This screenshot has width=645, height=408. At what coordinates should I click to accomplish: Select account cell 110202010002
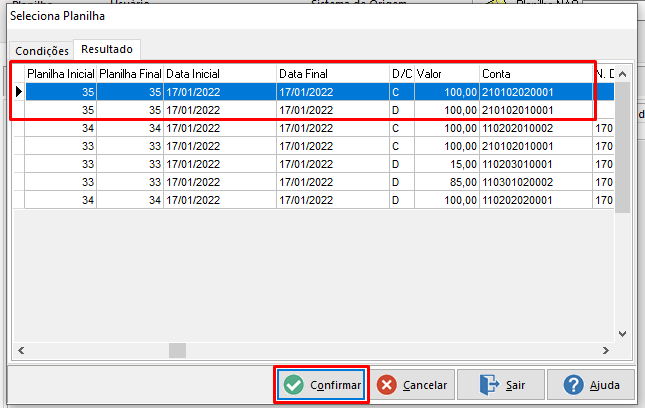pyautogui.click(x=536, y=128)
